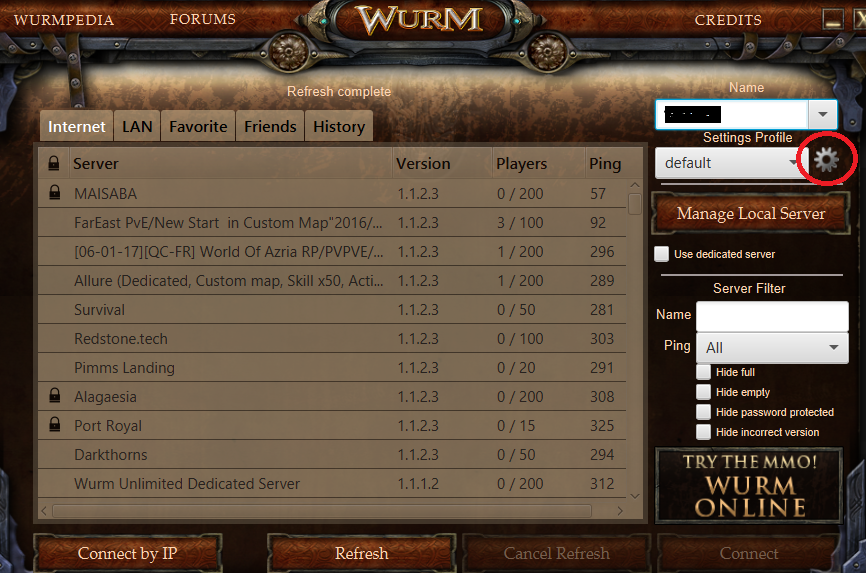Click the Refresh button
866x573 pixels.
[x=362, y=553]
